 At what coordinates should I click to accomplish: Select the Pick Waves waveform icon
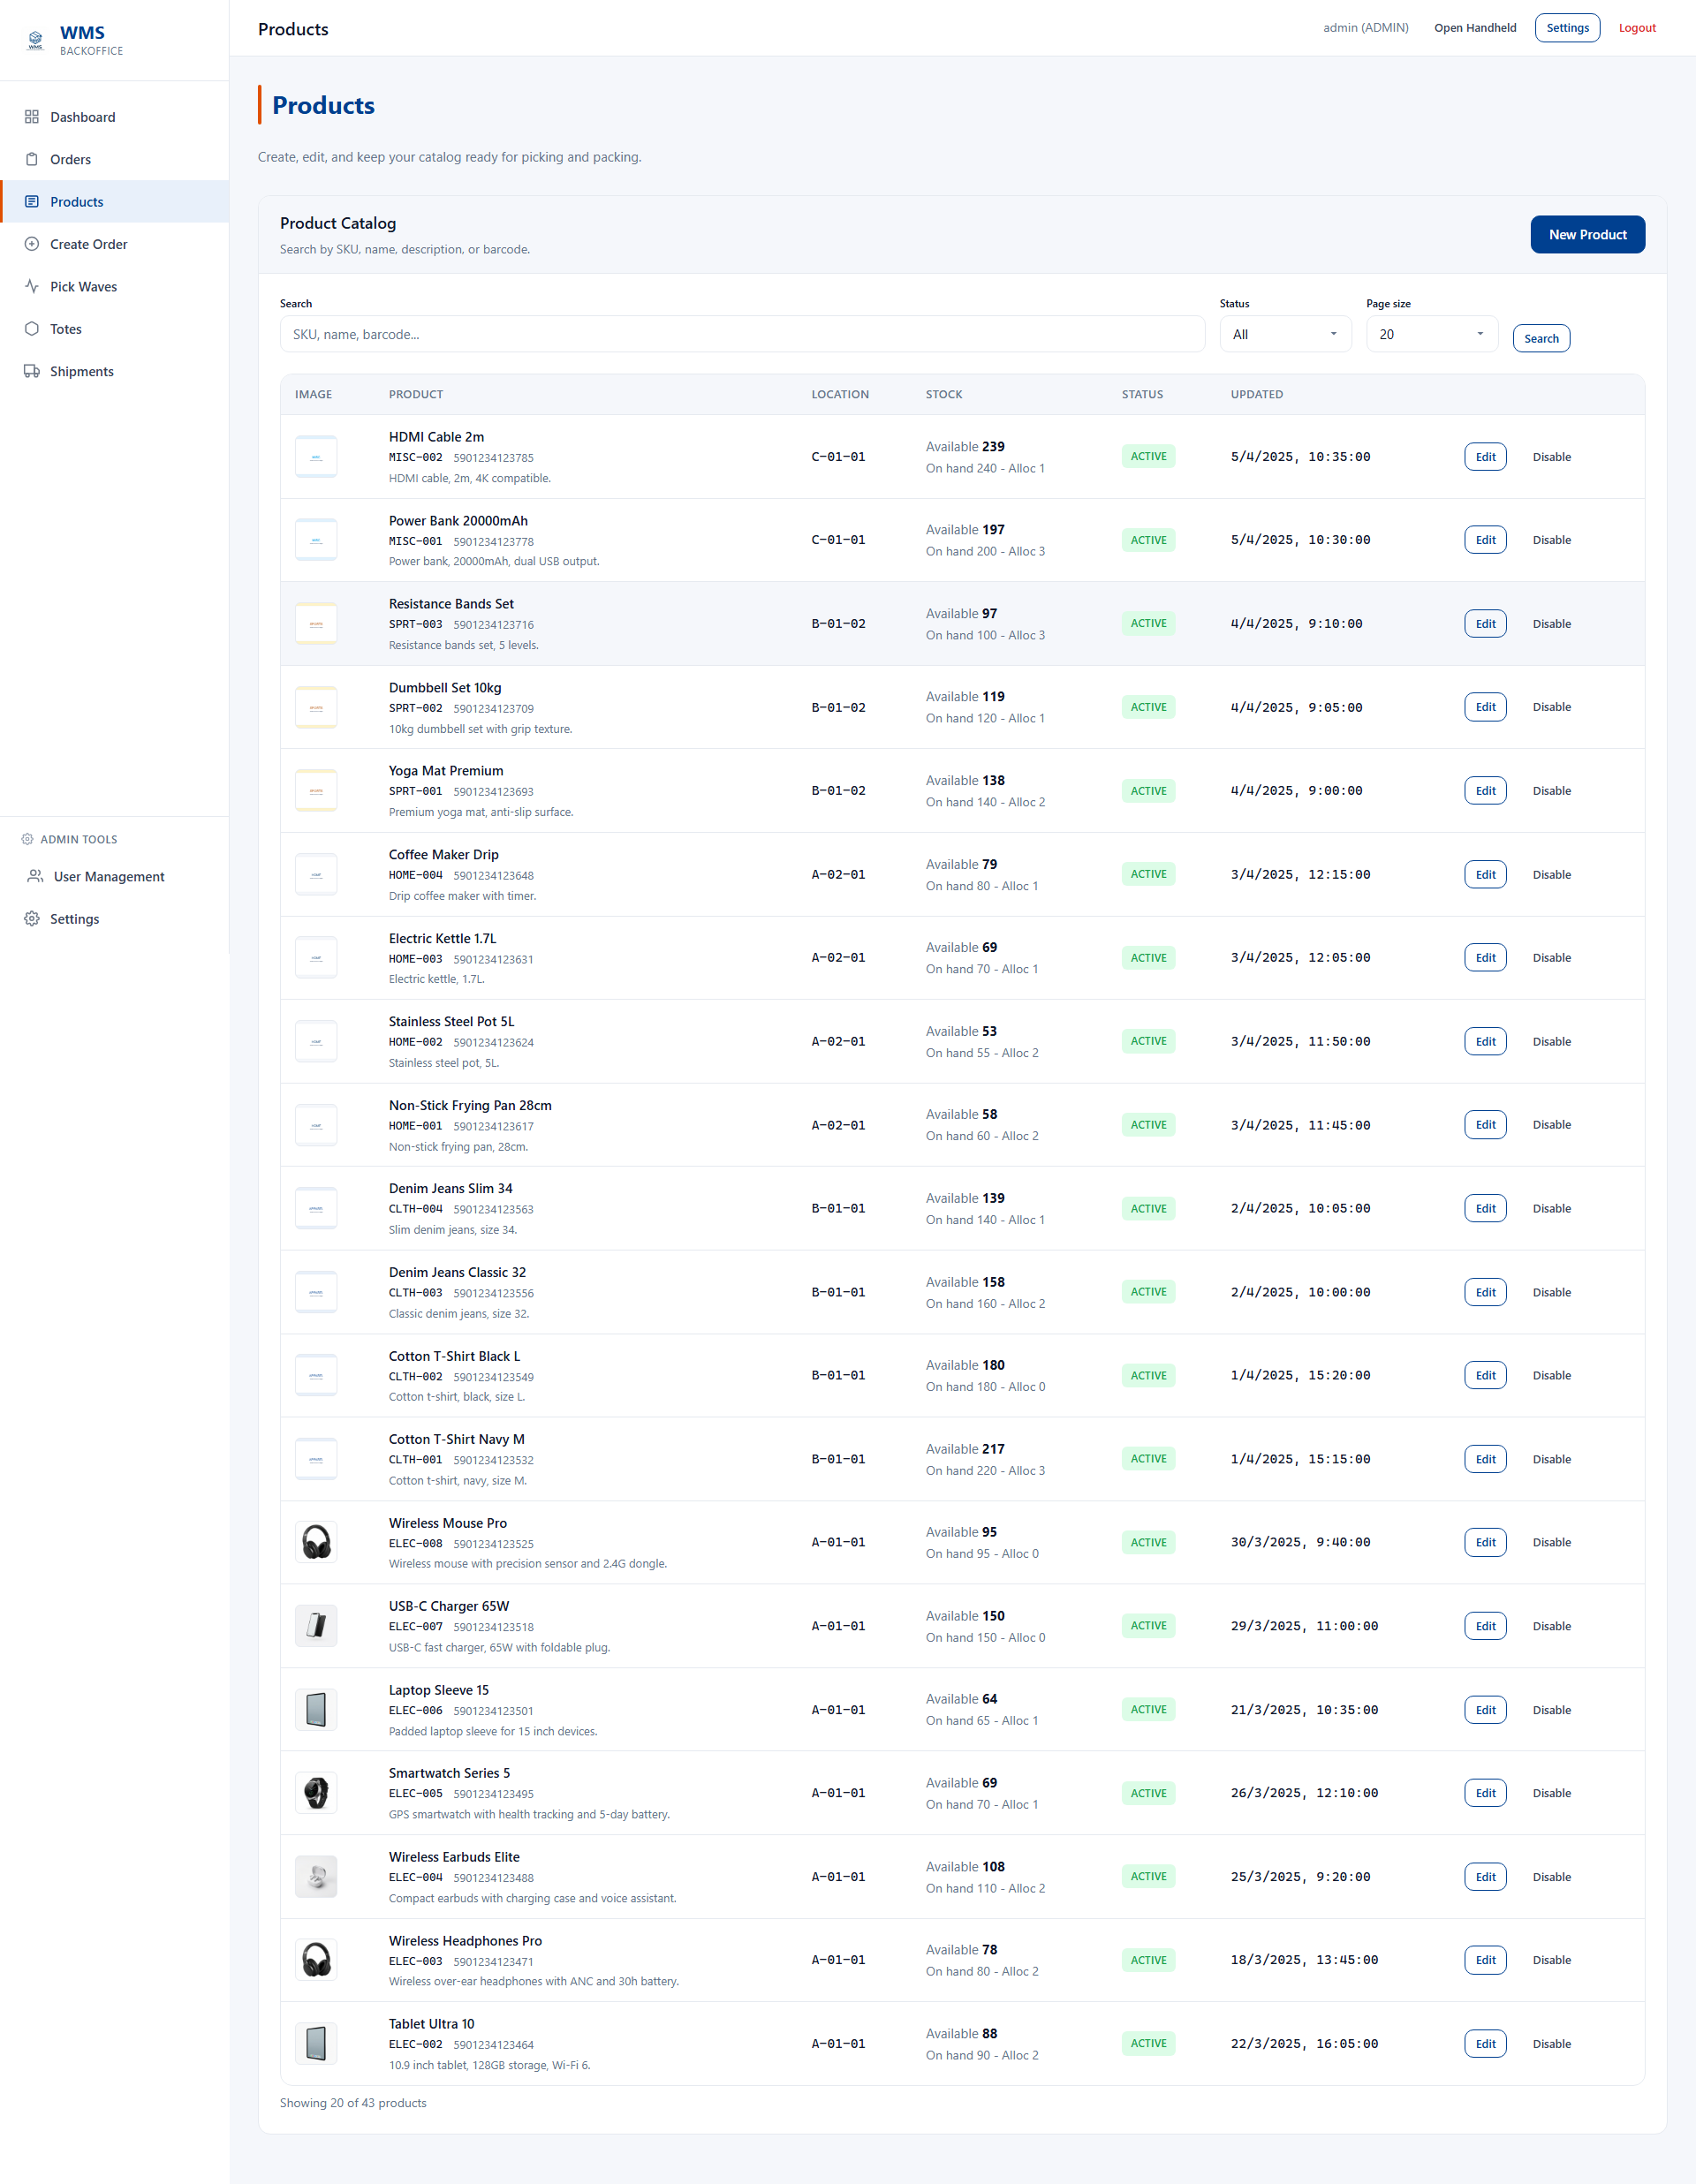(33, 286)
